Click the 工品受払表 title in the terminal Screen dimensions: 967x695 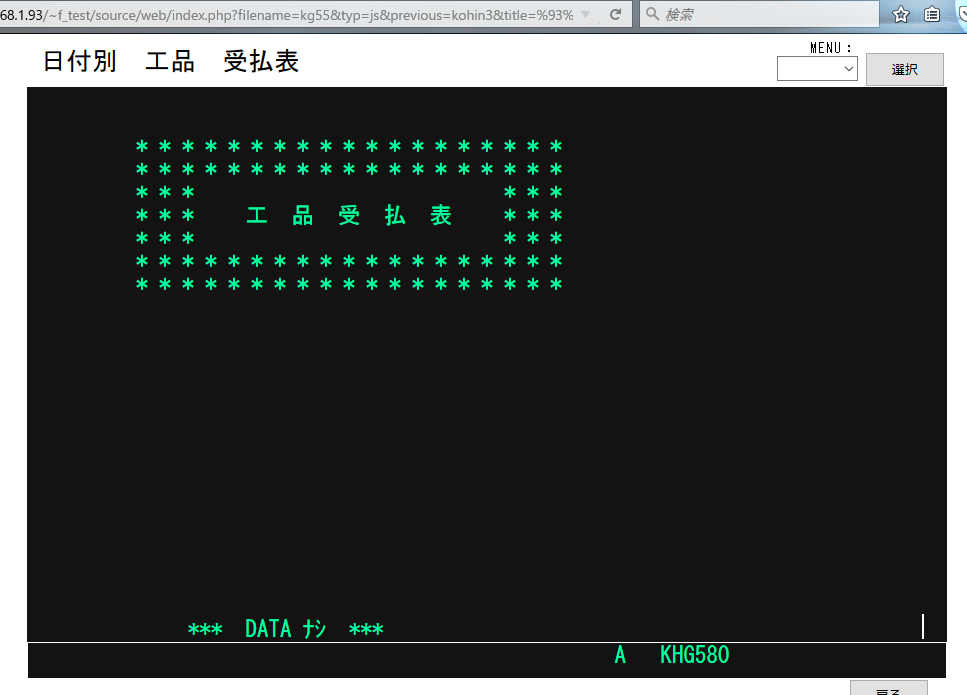[x=349, y=216]
